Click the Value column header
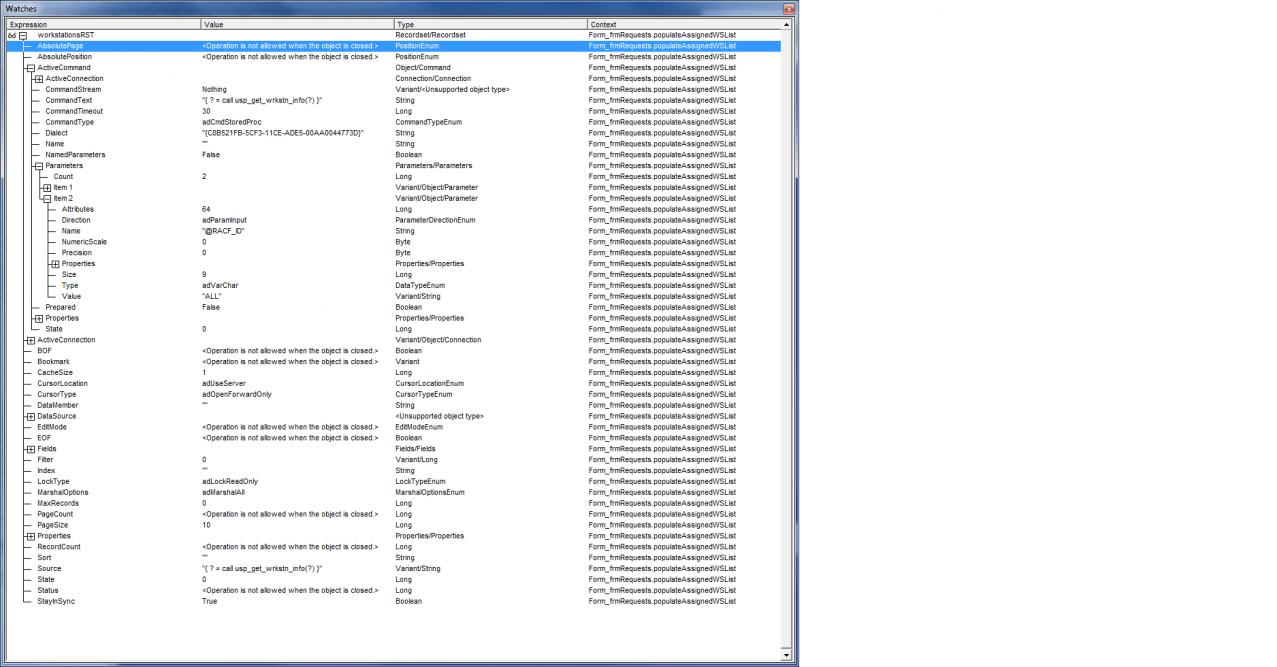 pos(297,24)
